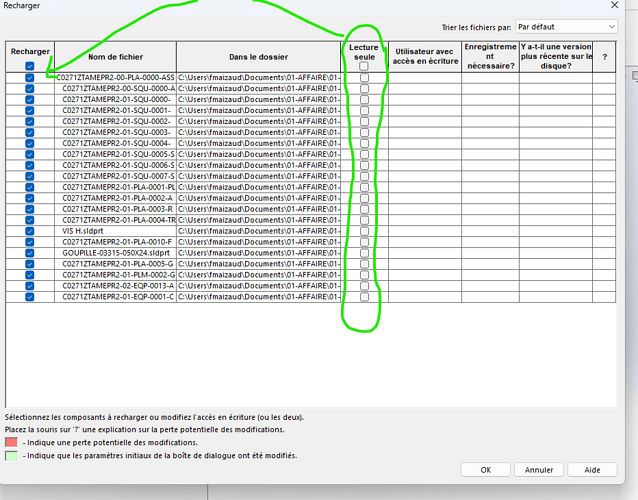Uncheck Recharger for C0271ZTAMEPR2-02-EQP-0013-A
This screenshot has width=638, height=500.
(30, 286)
